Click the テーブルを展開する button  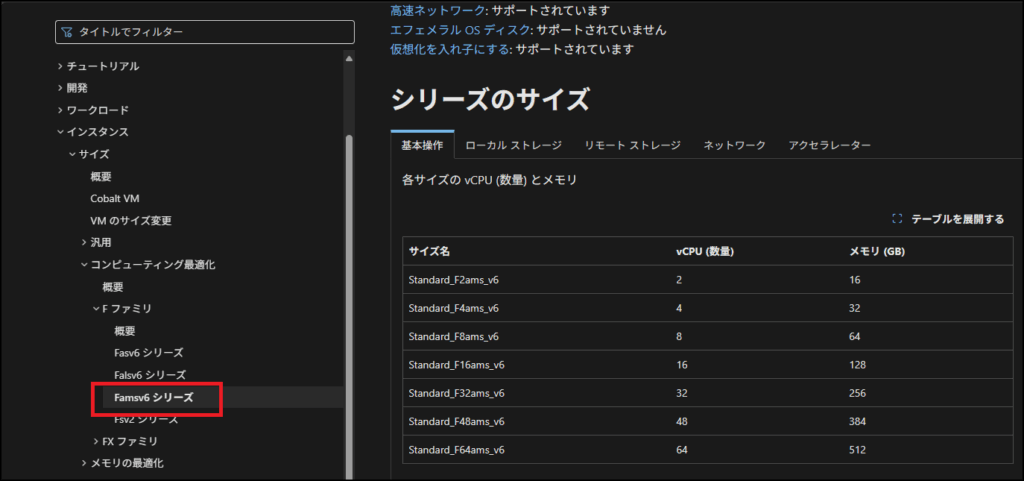click(x=948, y=219)
